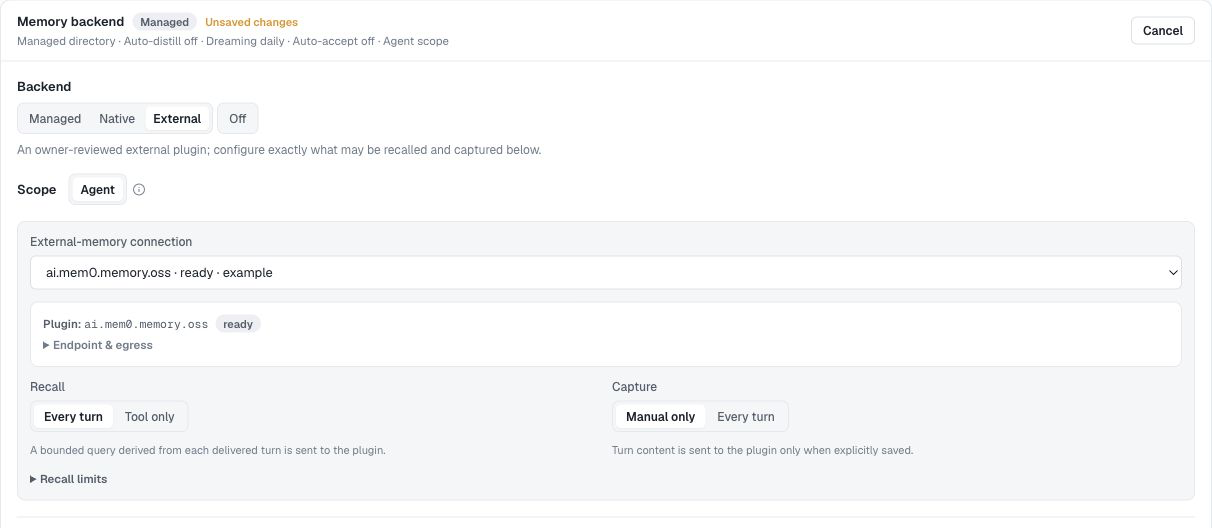Screen dimensions: 1212x528
Task: Turn the memory backend Off
Action: [x=238, y=119]
